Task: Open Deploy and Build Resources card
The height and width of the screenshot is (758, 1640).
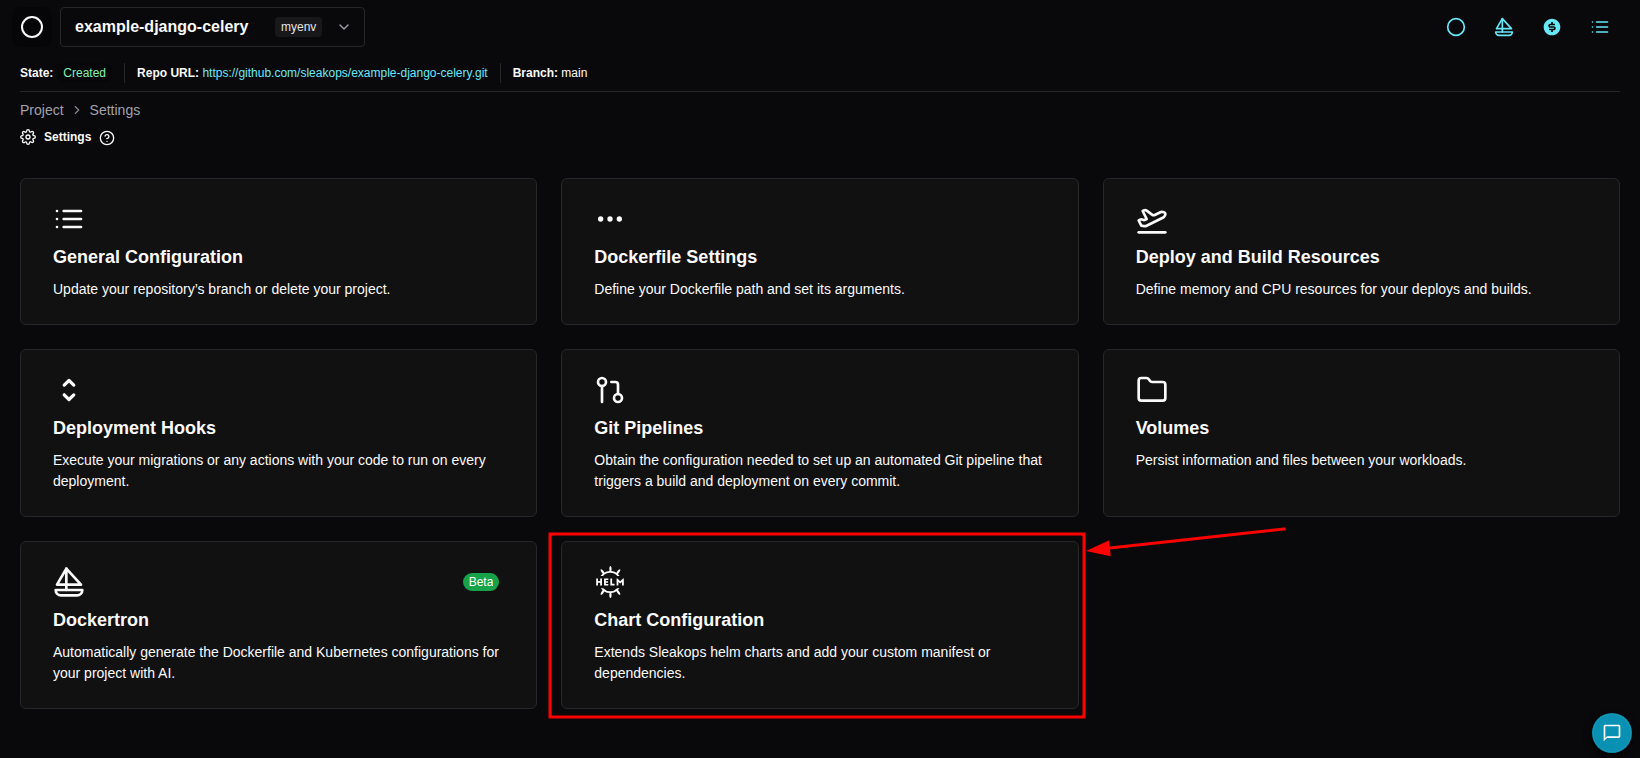Action: 1361,251
